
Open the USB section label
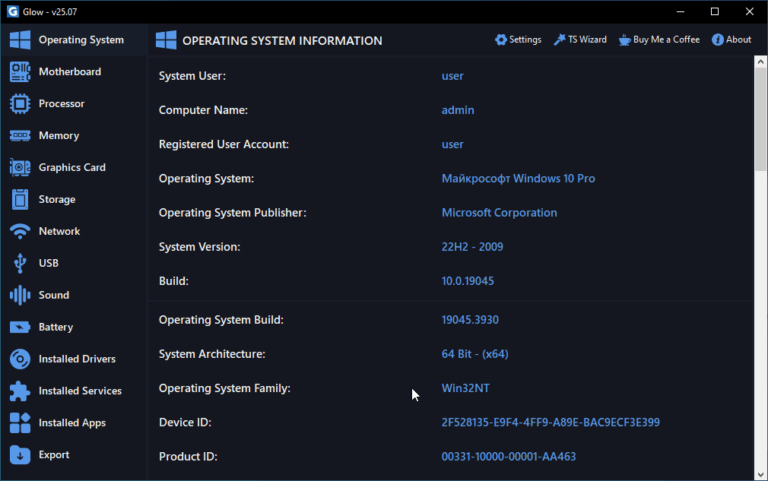tap(48, 263)
